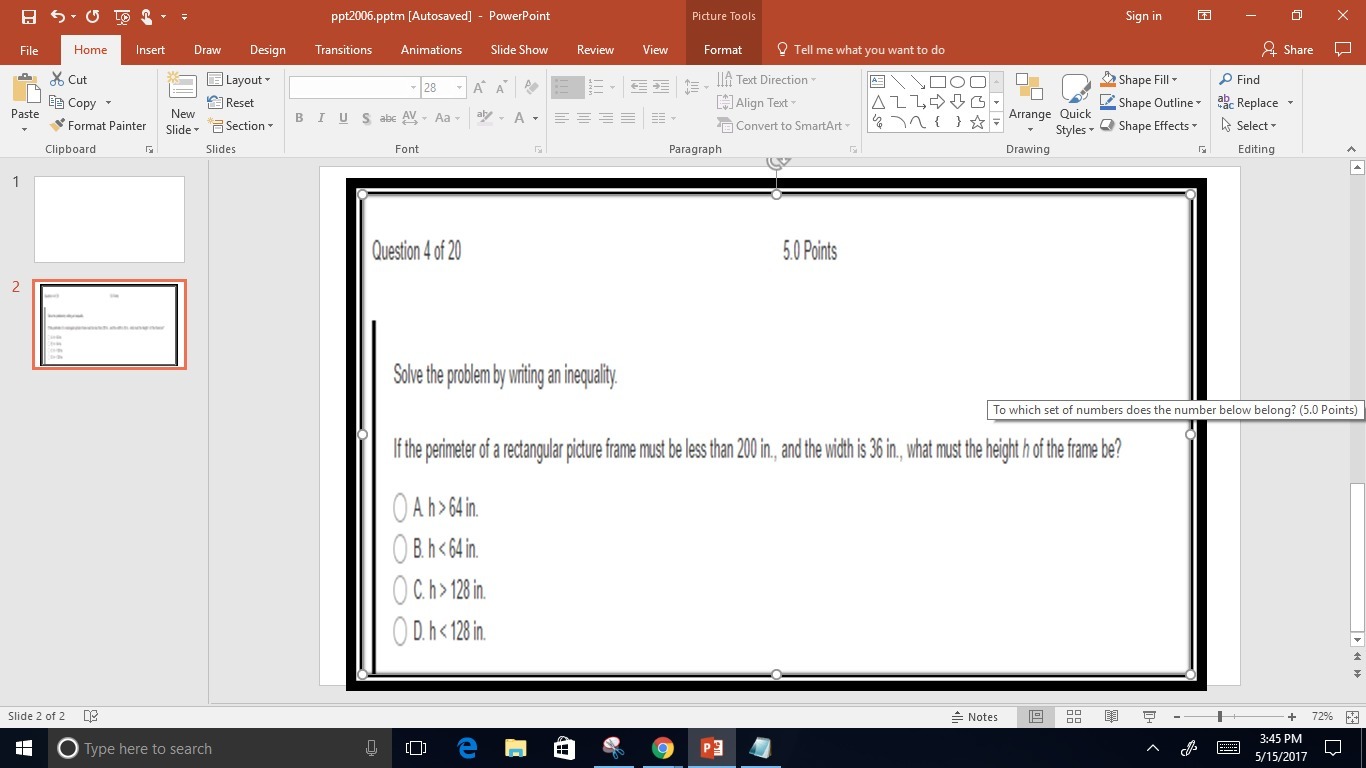Select slide 1 thumbnail

[109, 219]
